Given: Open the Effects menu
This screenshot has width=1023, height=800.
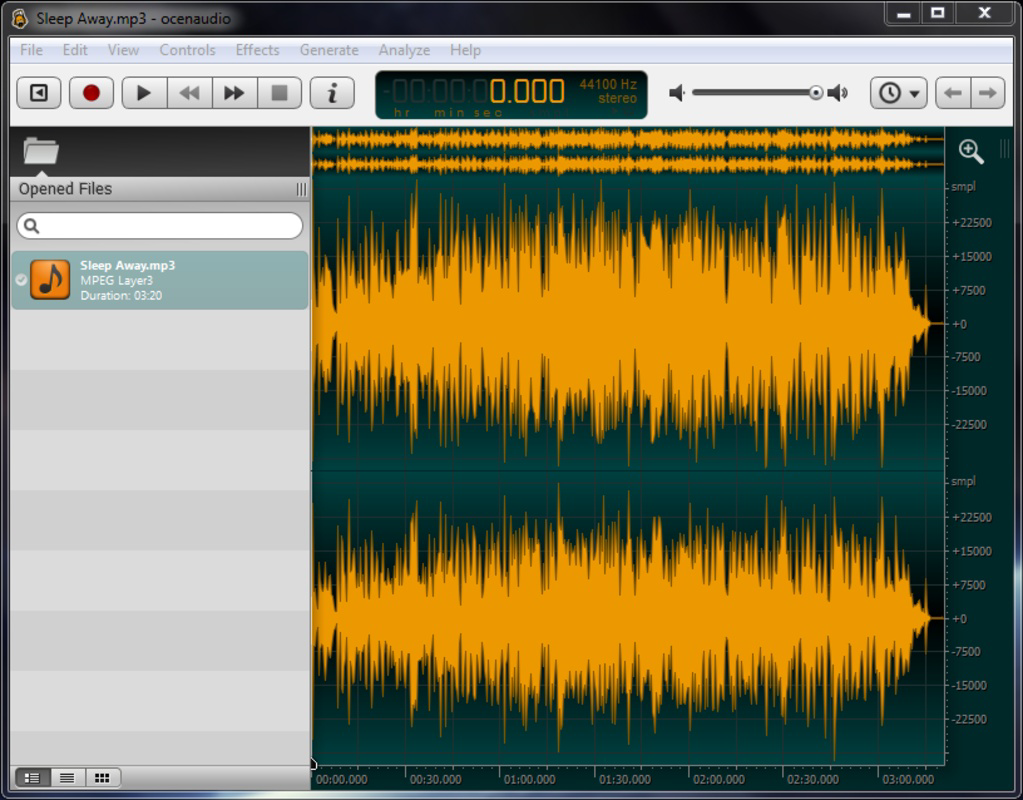Looking at the screenshot, I should pyautogui.click(x=257, y=50).
